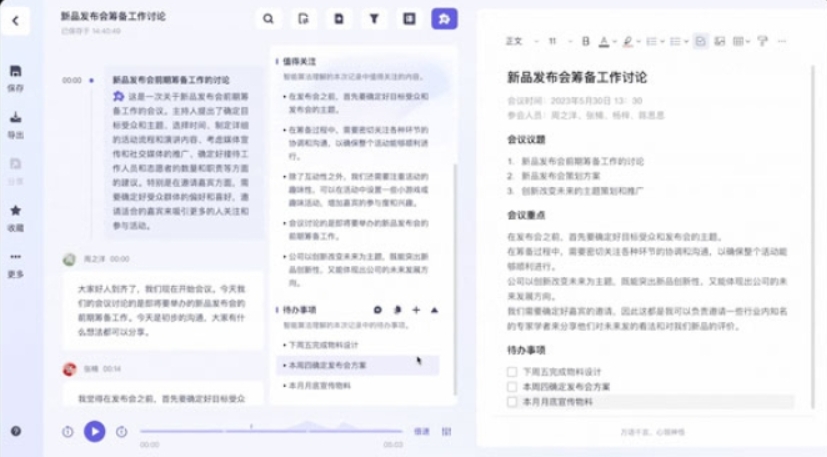Check the 下周五完成物料设计 checkbox
827x457 pixels.
point(512,372)
